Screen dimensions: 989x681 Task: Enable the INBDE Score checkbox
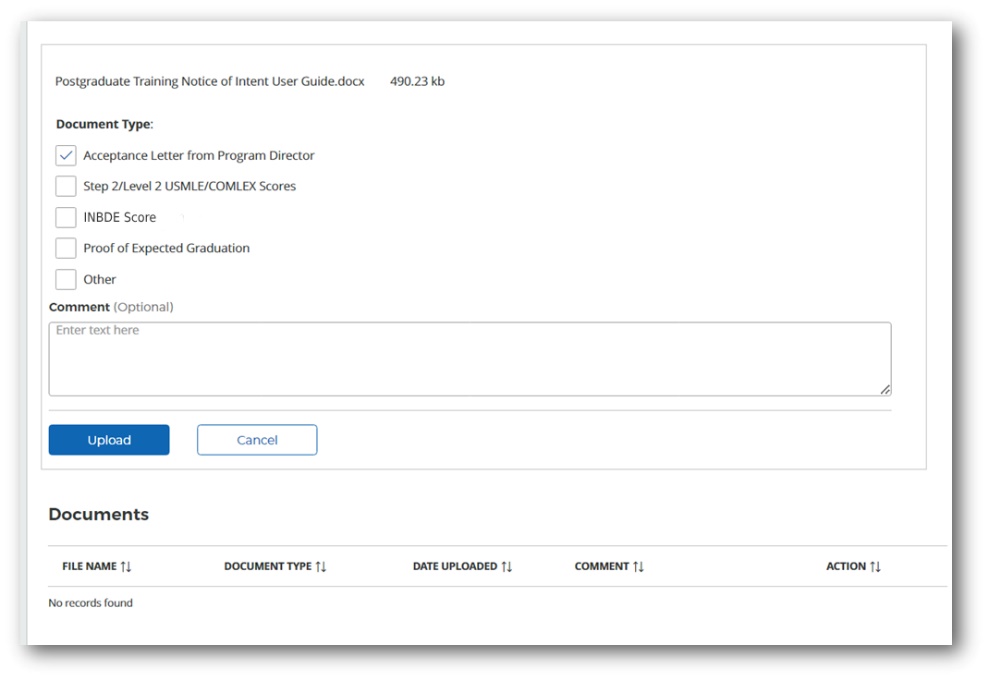(x=66, y=217)
